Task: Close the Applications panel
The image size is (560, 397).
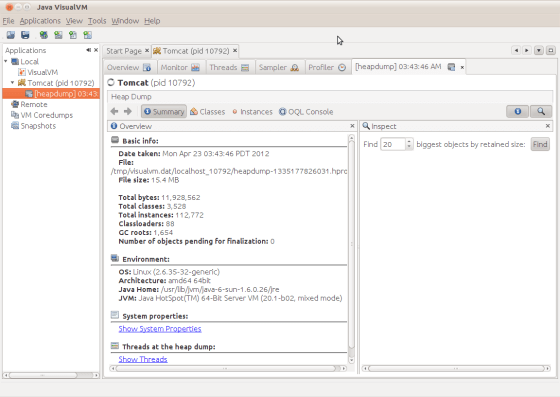Action: click(x=96, y=50)
